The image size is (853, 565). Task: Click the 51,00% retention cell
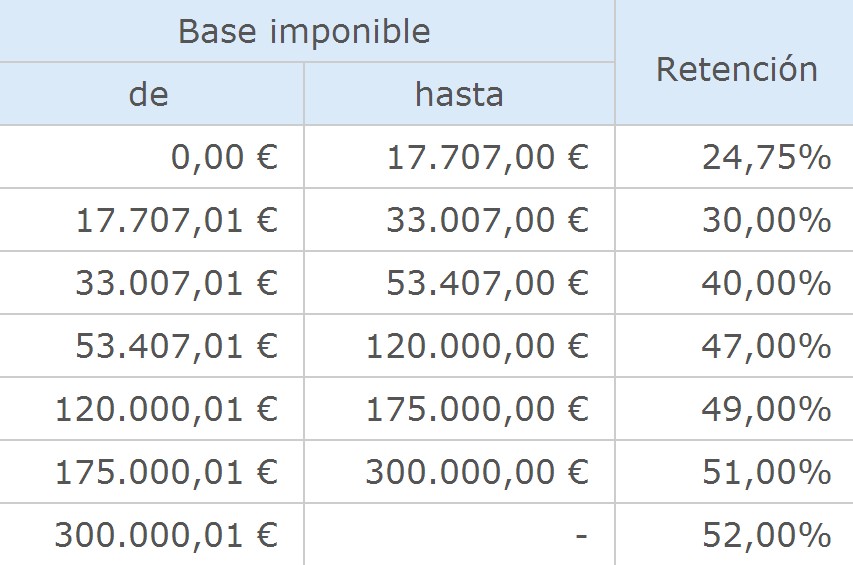(766, 472)
